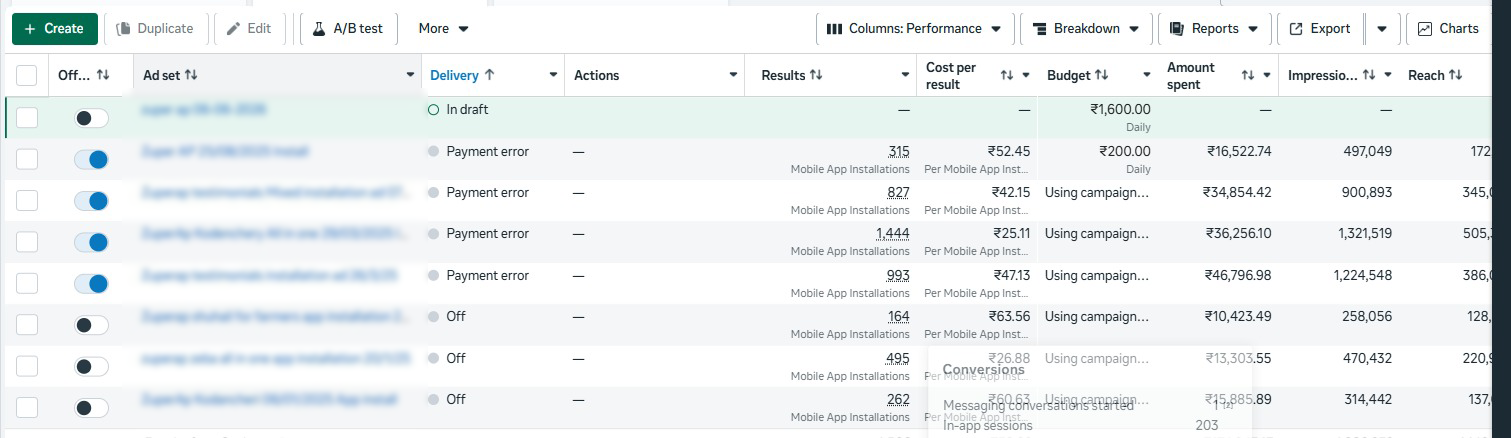This screenshot has height=438, width=1511.
Task: Click the Duplicate copy icon
Action: 124,29
